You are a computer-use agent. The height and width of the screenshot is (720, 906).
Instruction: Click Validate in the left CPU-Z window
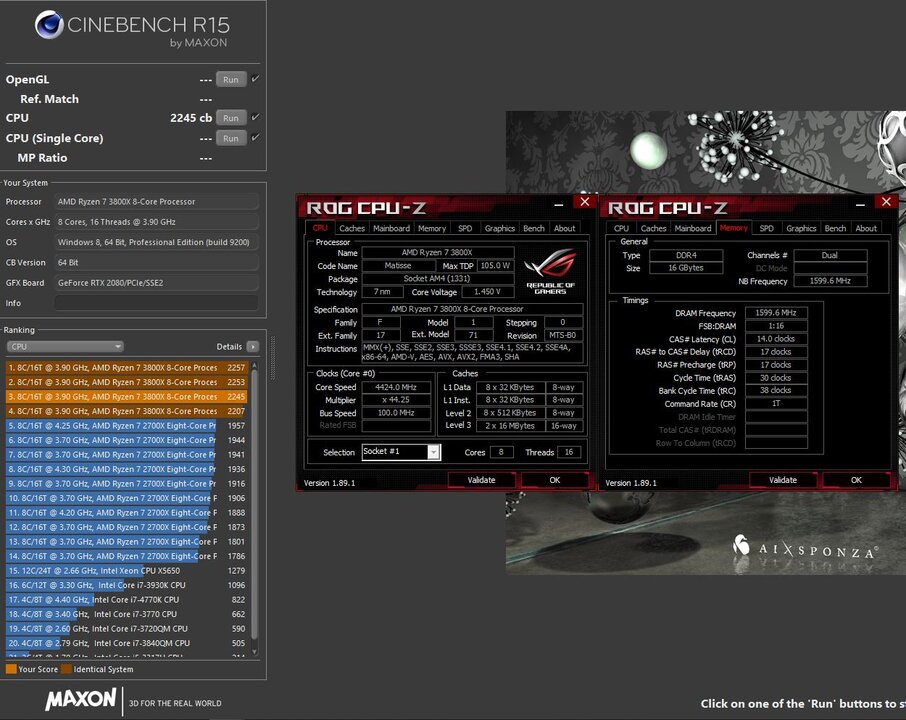click(x=481, y=480)
